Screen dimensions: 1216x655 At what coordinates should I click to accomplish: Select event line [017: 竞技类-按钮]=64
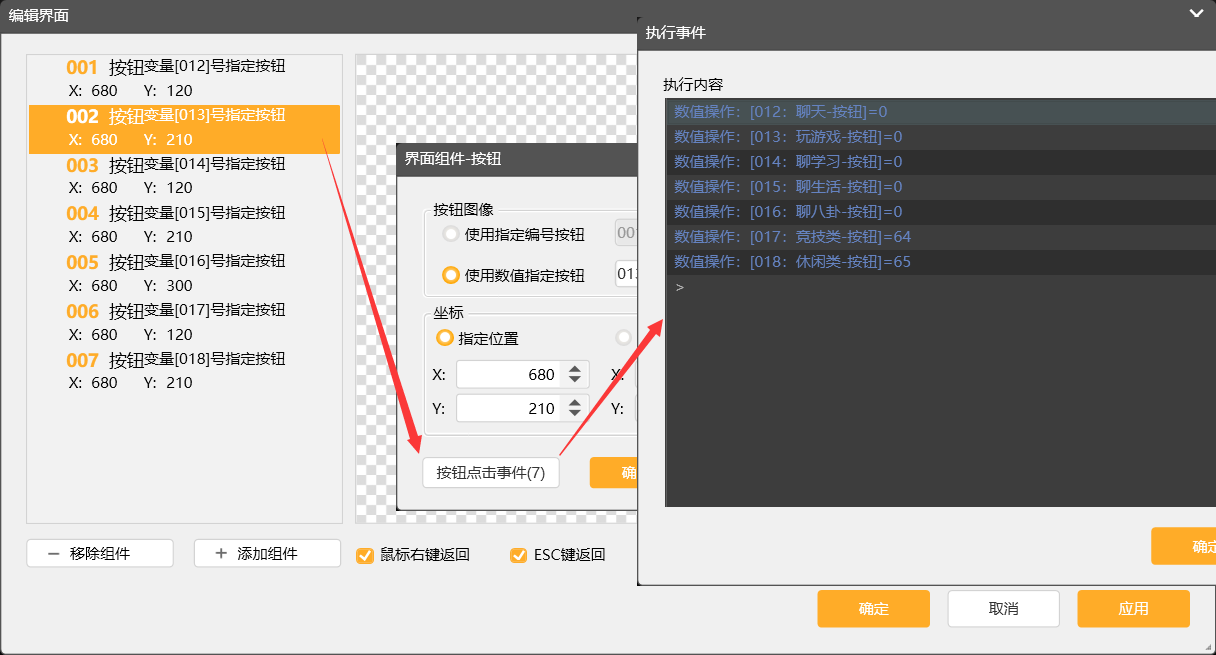[793, 237]
